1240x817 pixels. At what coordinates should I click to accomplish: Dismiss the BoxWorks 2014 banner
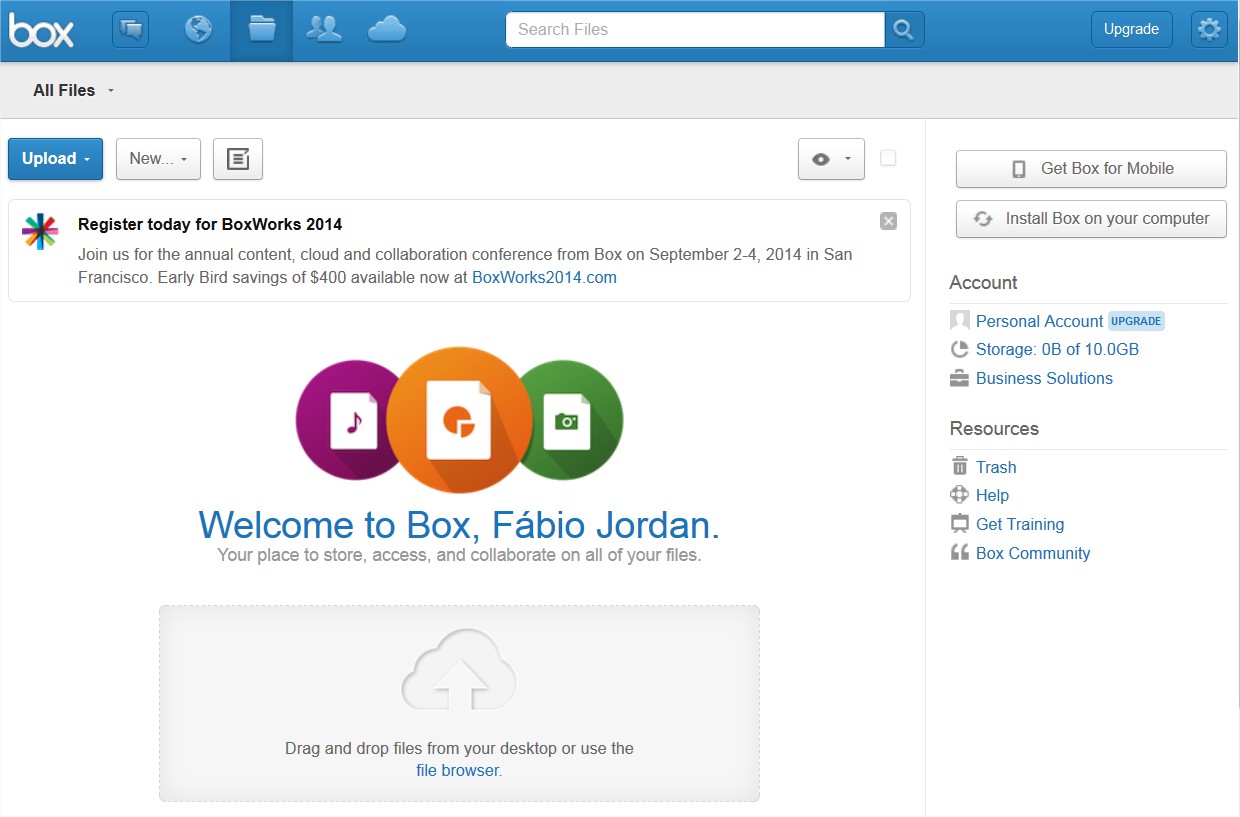click(x=888, y=221)
